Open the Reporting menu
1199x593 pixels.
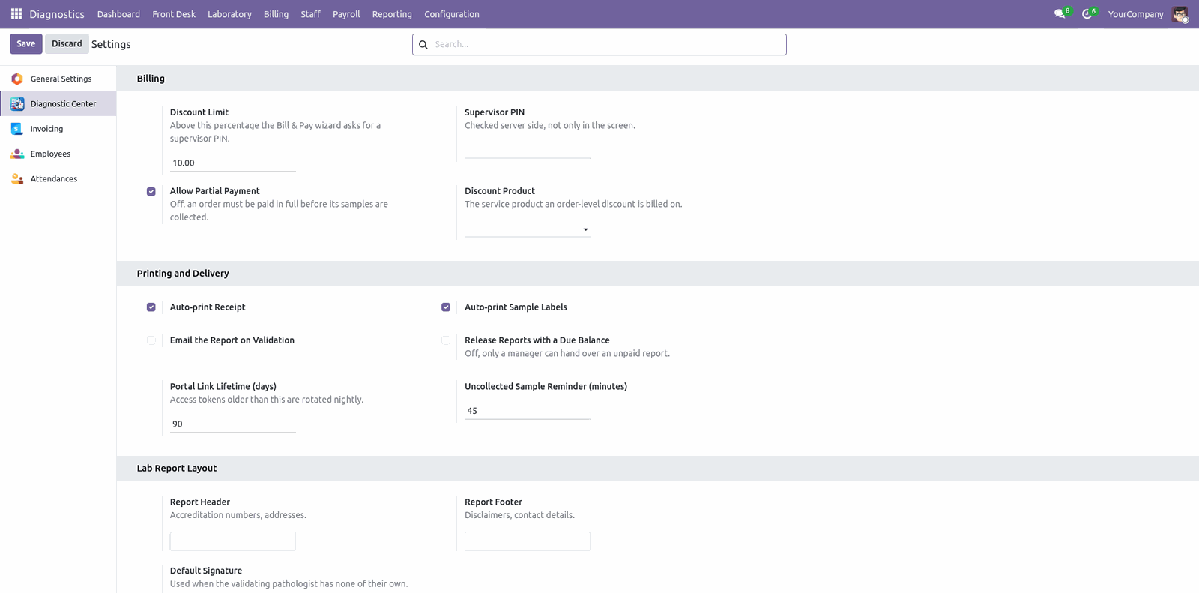[x=392, y=14]
